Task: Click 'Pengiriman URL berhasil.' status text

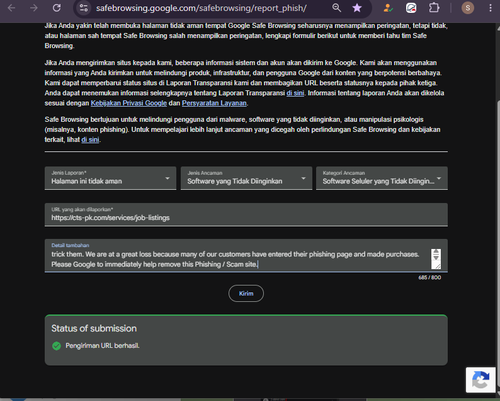Action: click(x=102, y=346)
